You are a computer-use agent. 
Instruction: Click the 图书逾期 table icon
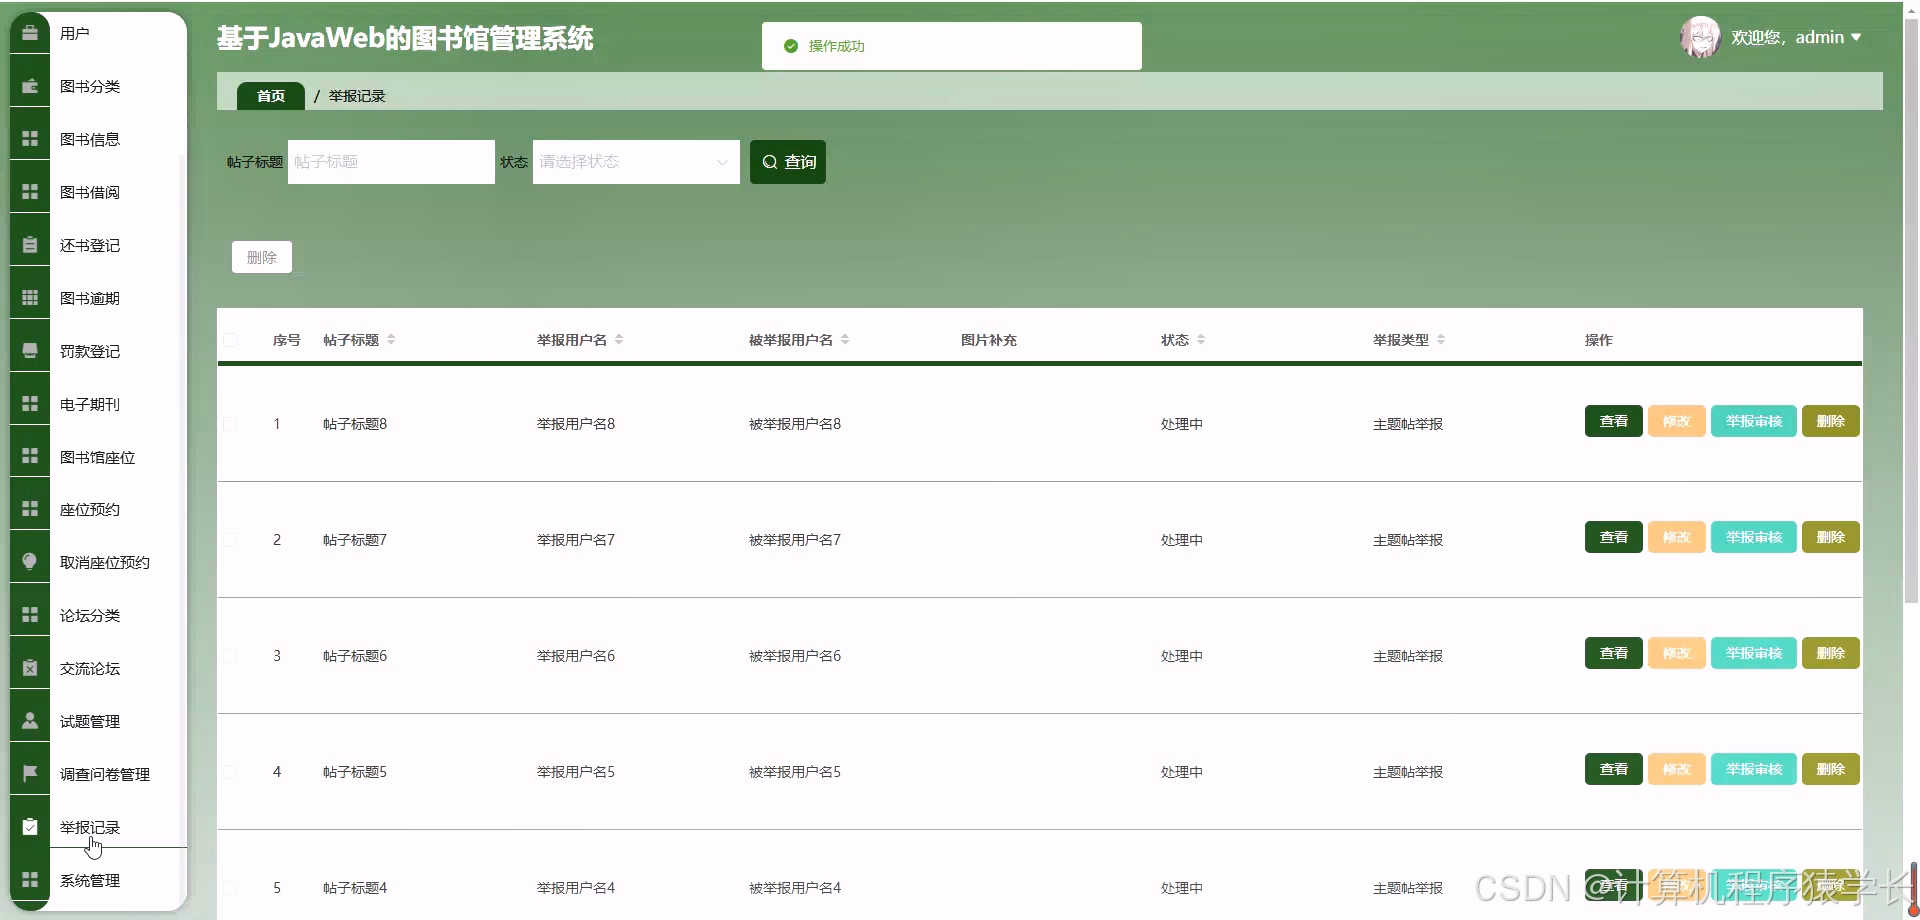tap(30, 298)
